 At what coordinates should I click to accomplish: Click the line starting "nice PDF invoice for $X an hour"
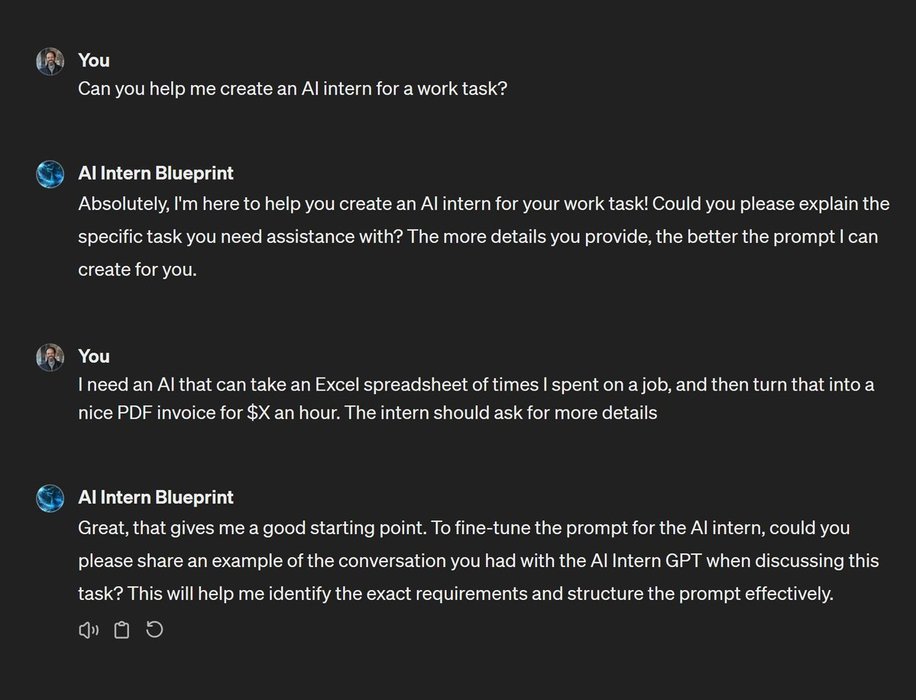(x=367, y=412)
